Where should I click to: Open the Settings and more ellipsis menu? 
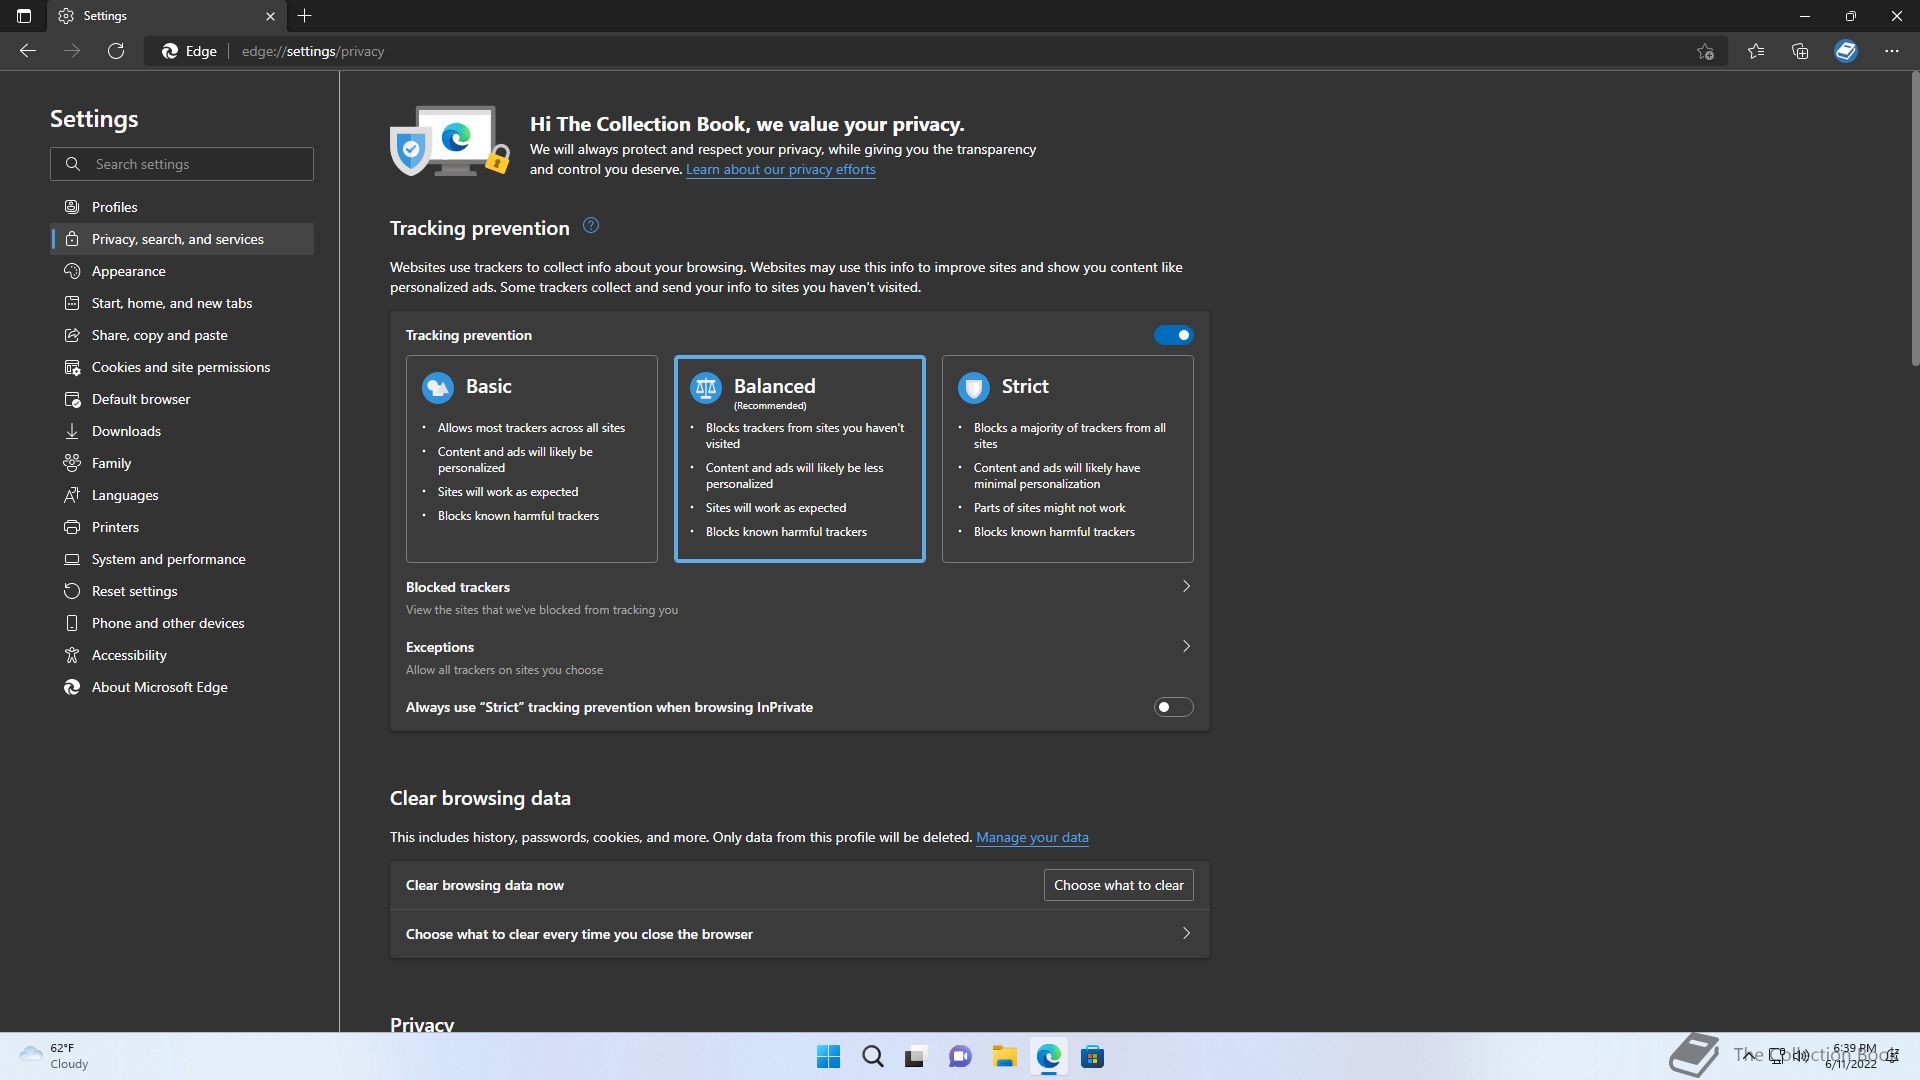(1891, 51)
